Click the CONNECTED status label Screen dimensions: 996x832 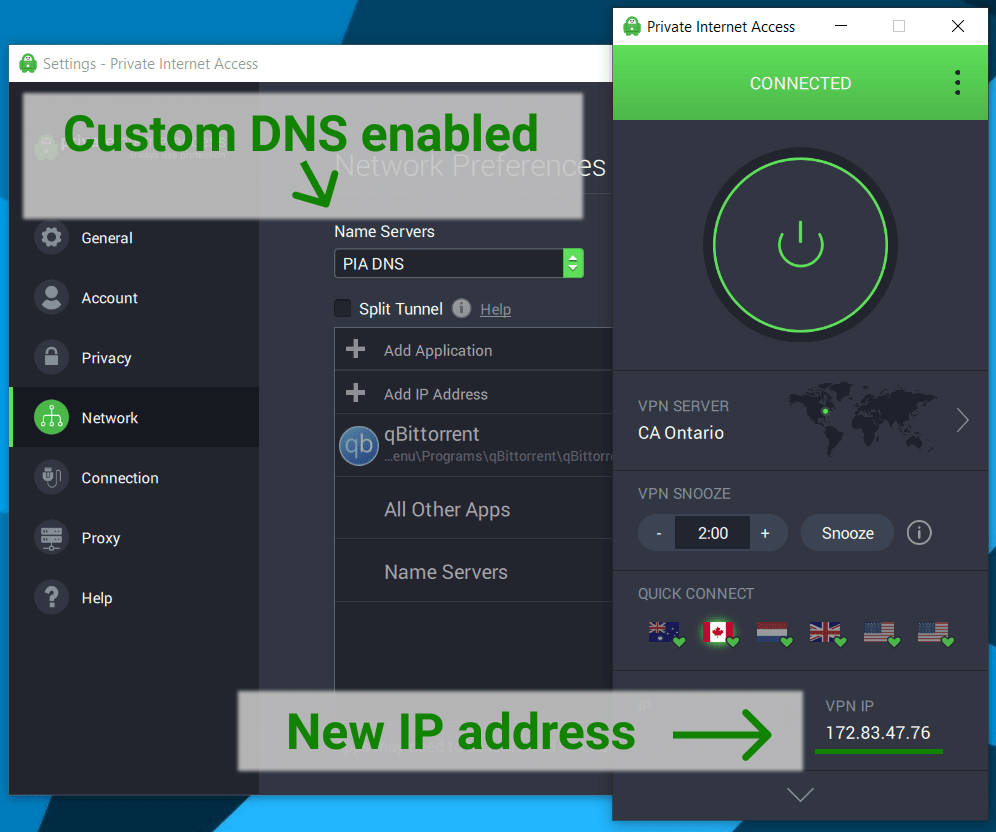pos(800,83)
